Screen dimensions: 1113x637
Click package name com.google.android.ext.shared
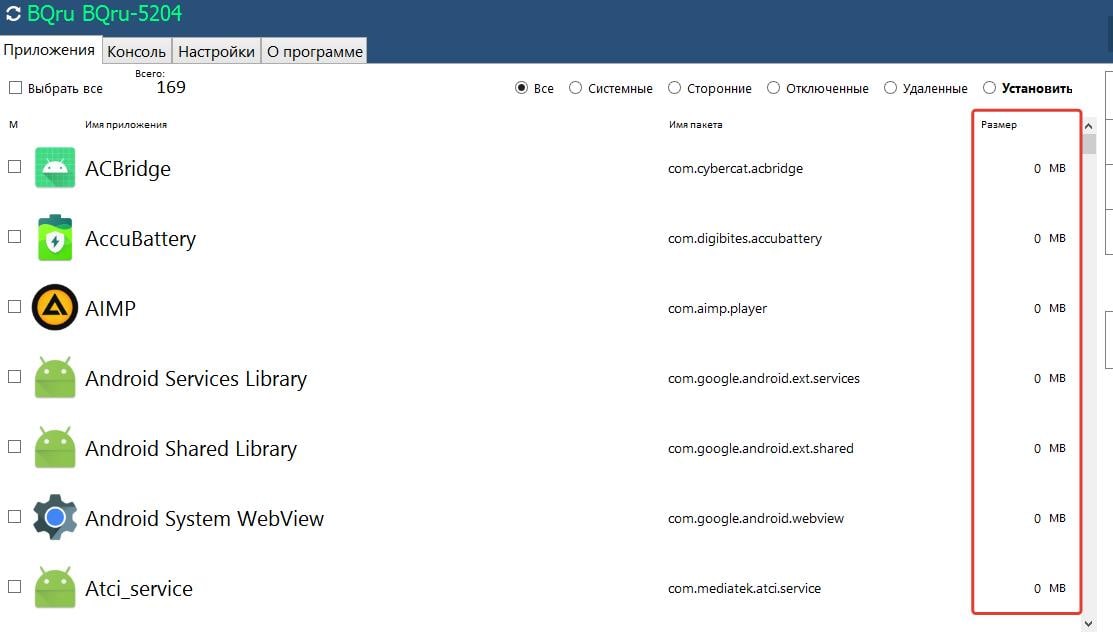(760, 448)
